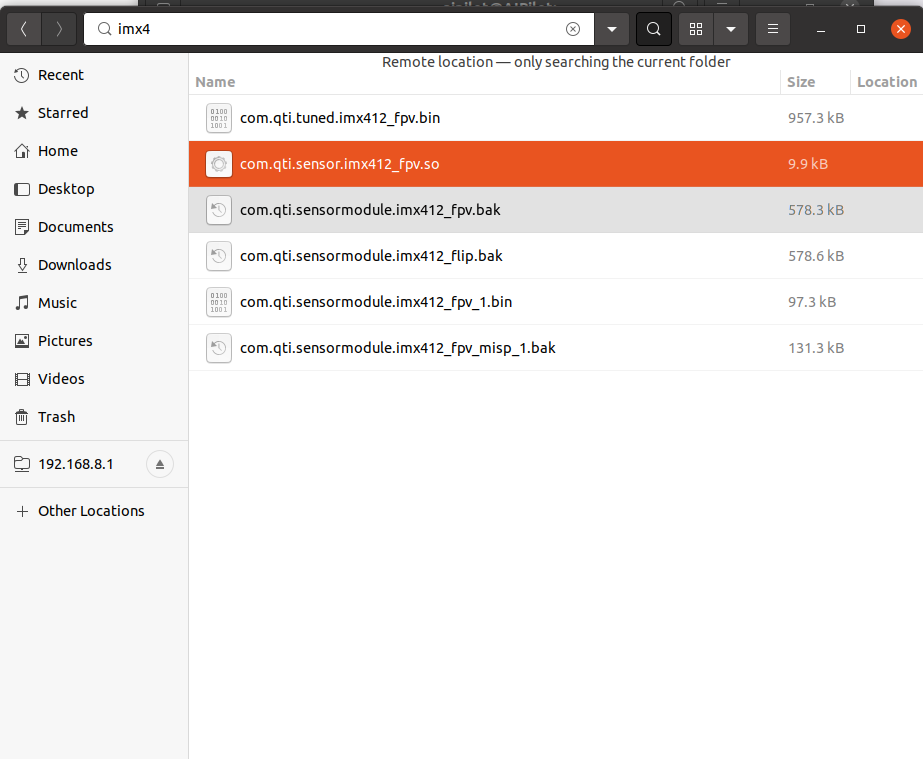Image resolution: width=923 pixels, height=759 pixels.
Task: Open Other Locations in sidebar
Action: coord(91,511)
